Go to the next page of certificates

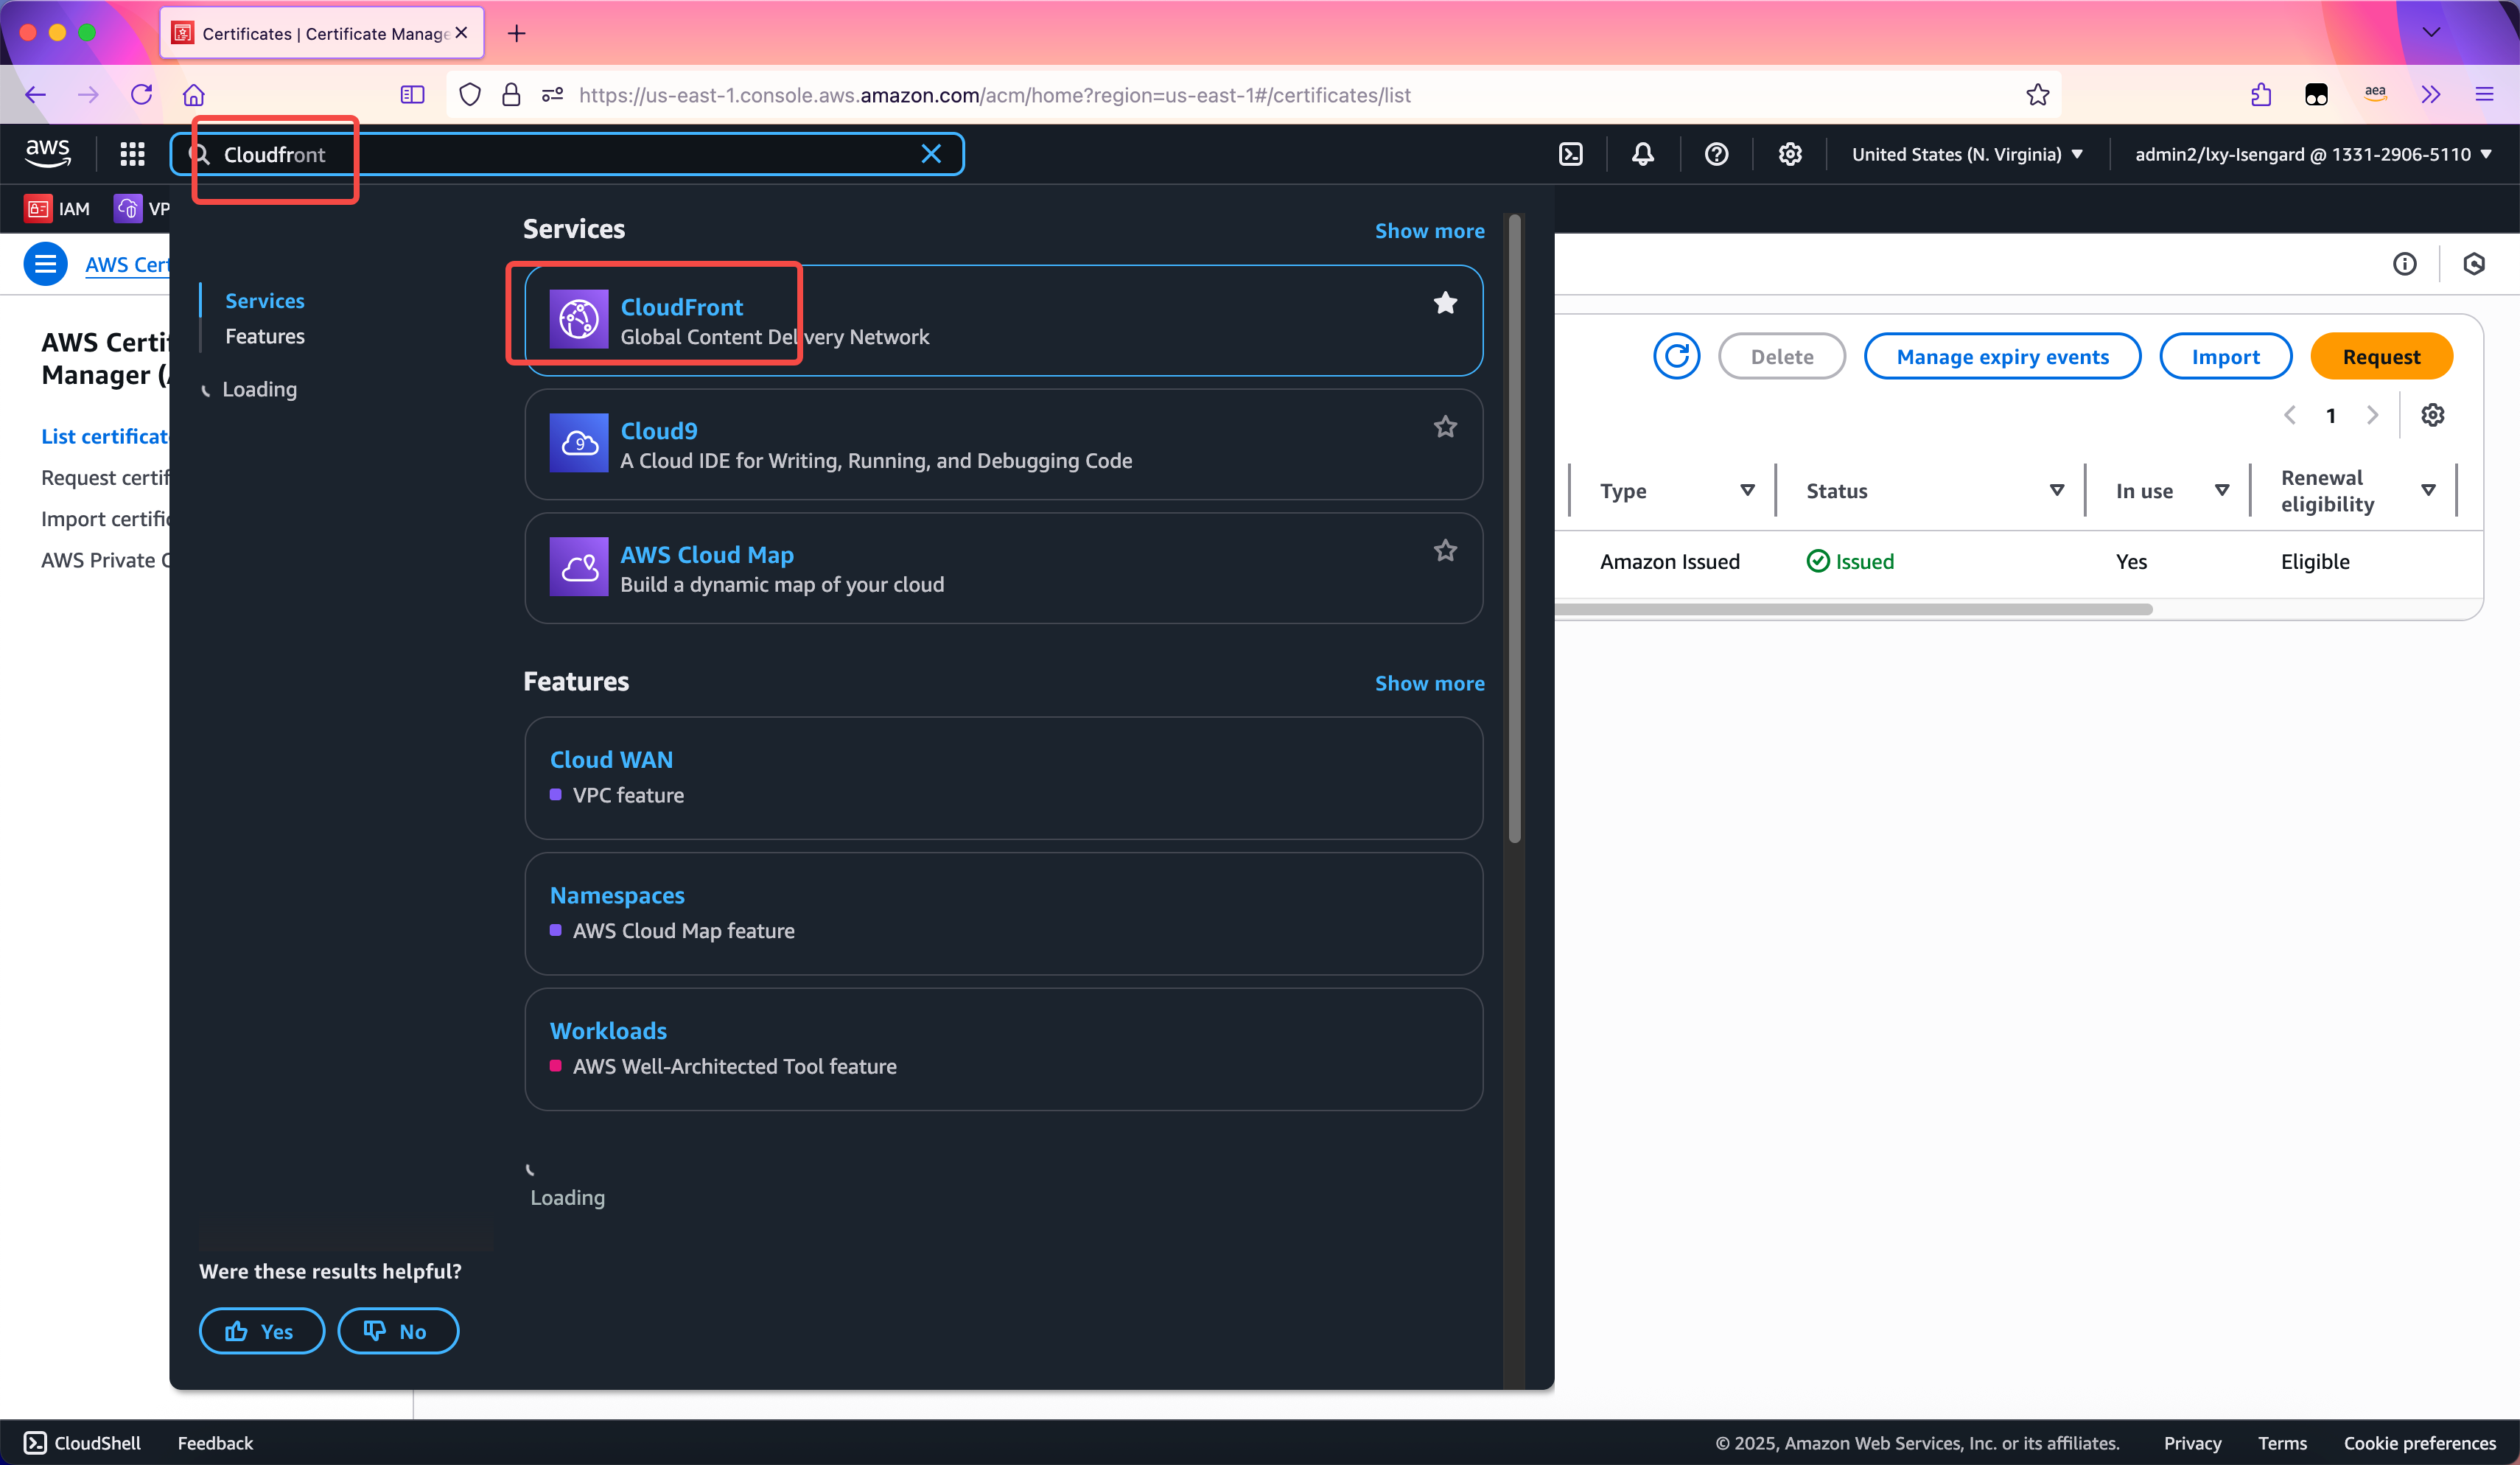click(x=2372, y=415)
